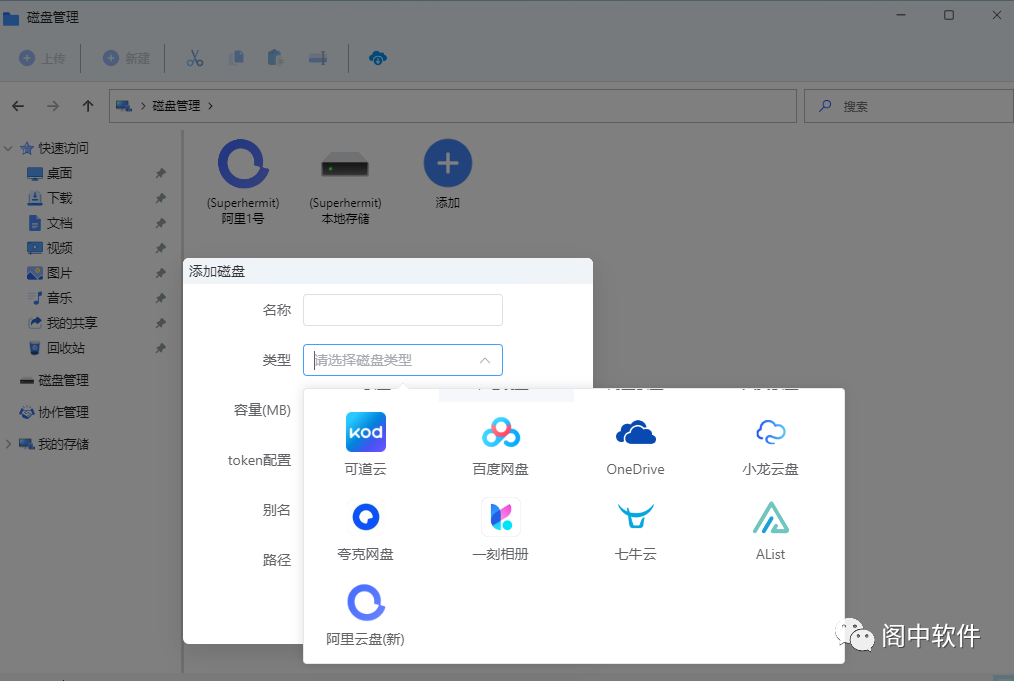Open 视频 in quick access

click(59, 248)
